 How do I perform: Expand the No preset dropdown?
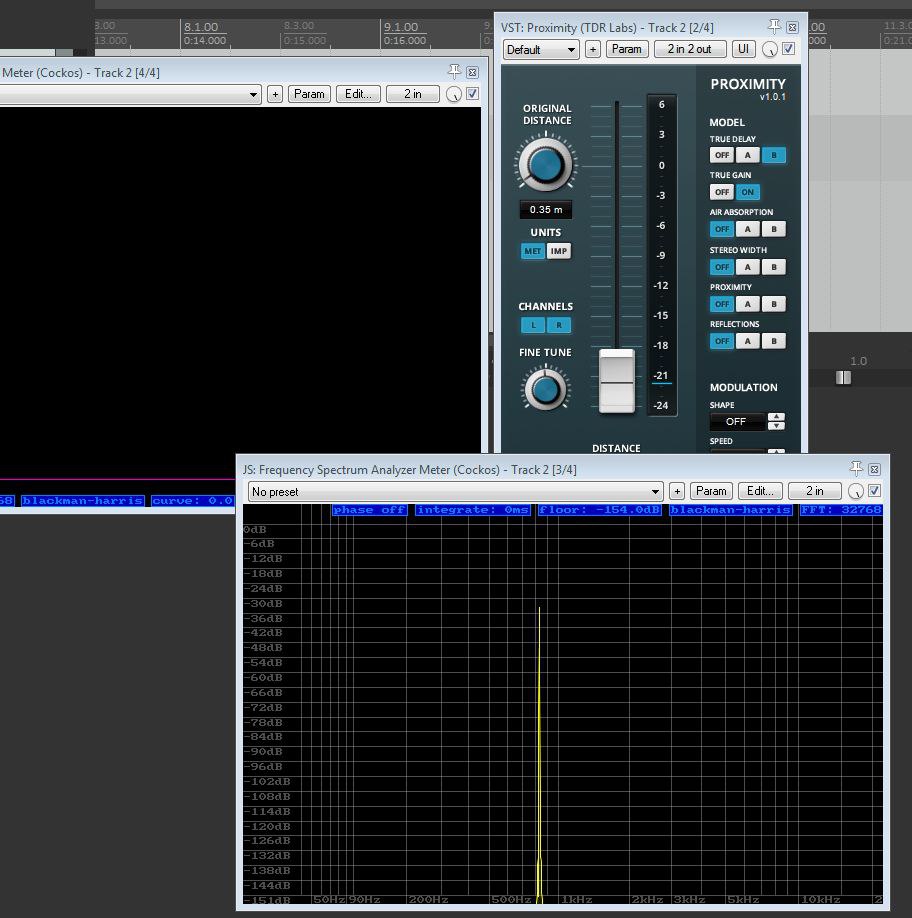point(455,491)
